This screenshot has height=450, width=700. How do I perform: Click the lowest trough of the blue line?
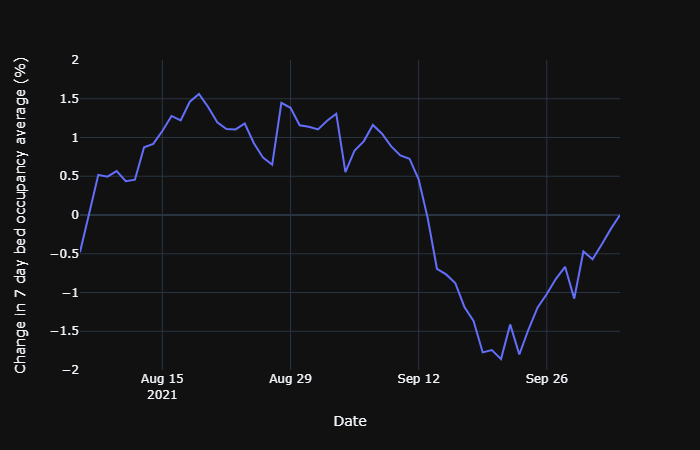(501, 359)
